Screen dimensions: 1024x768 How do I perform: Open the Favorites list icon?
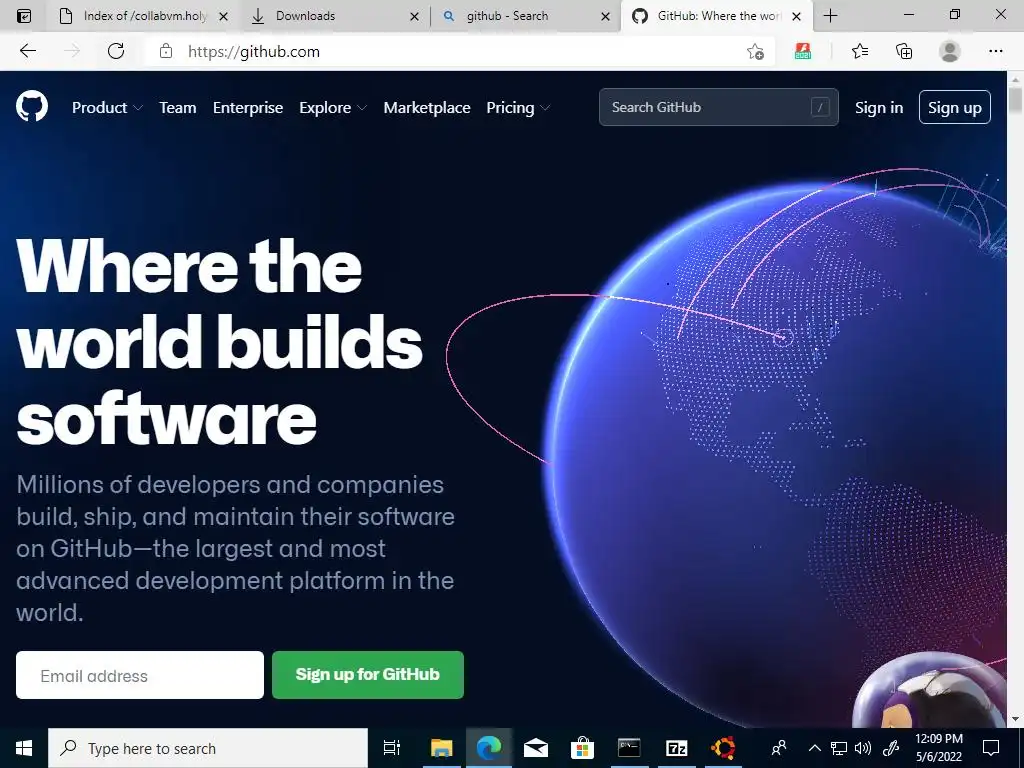click(x=860, y=51)
